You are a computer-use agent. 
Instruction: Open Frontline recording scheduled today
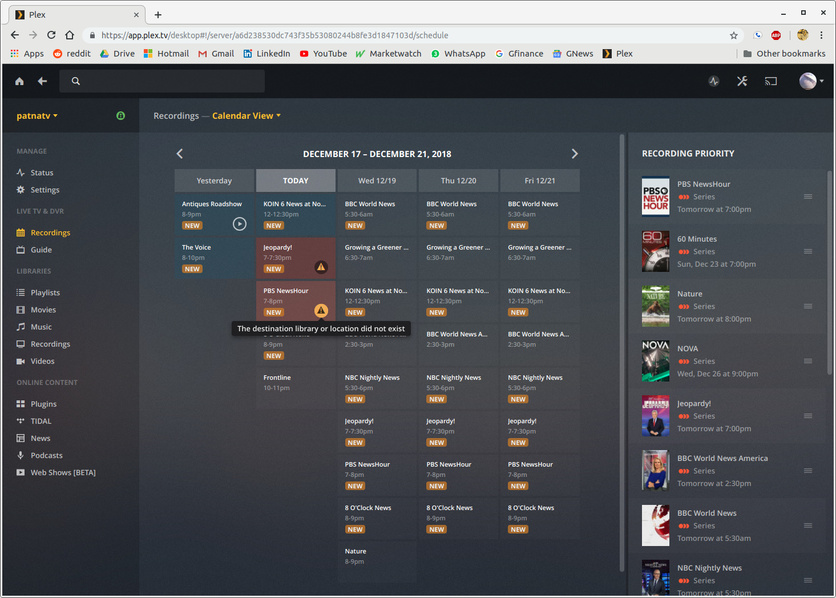(296, 388)
